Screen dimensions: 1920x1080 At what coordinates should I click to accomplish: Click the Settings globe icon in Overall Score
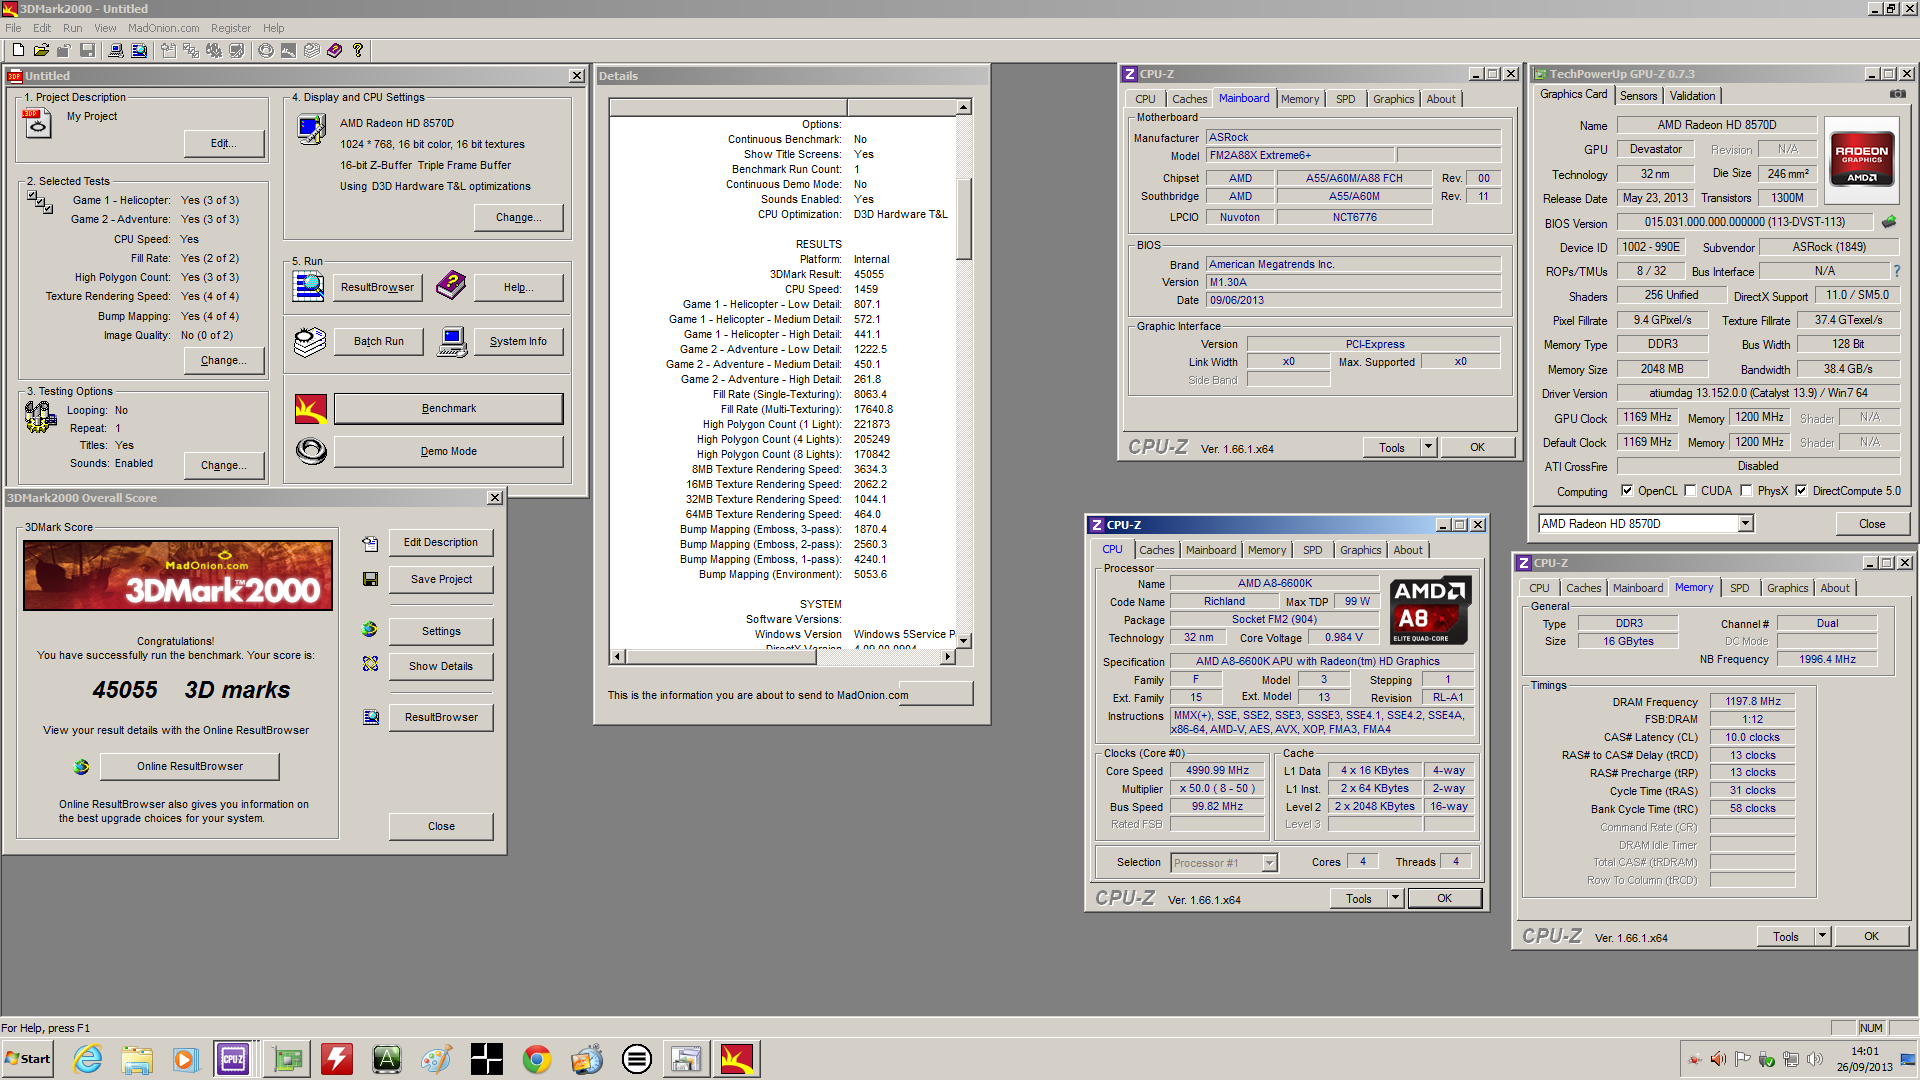tap(370, 629)
